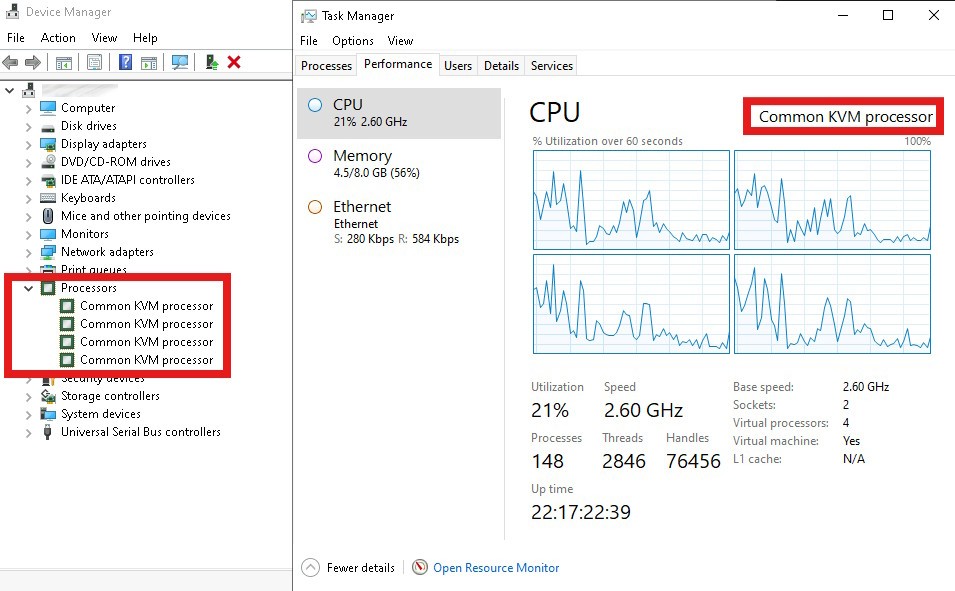Viewport: 955px width, 591px height.
Task: Click the red X Uninstall device icon
Action: (234, 62)
